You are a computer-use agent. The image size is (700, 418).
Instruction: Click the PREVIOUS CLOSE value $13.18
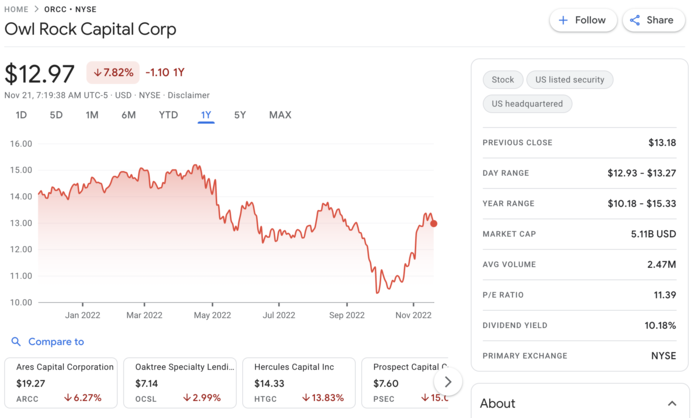662,143
